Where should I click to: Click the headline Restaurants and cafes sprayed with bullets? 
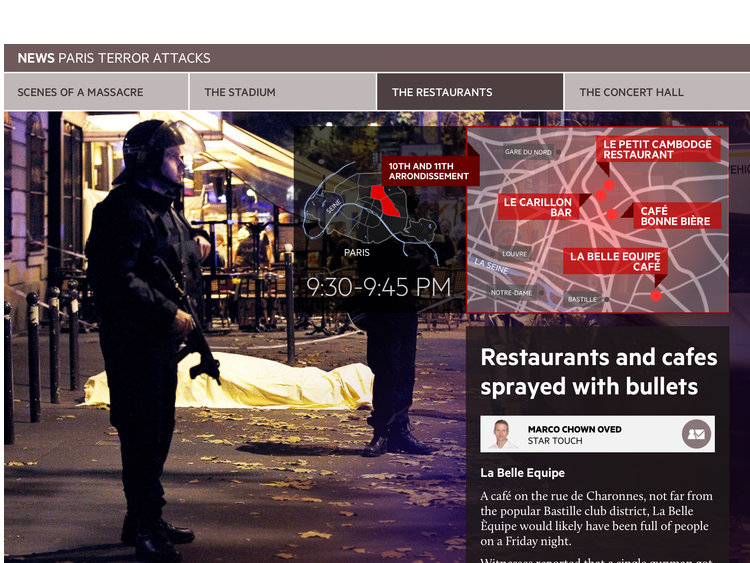point(599,372)
